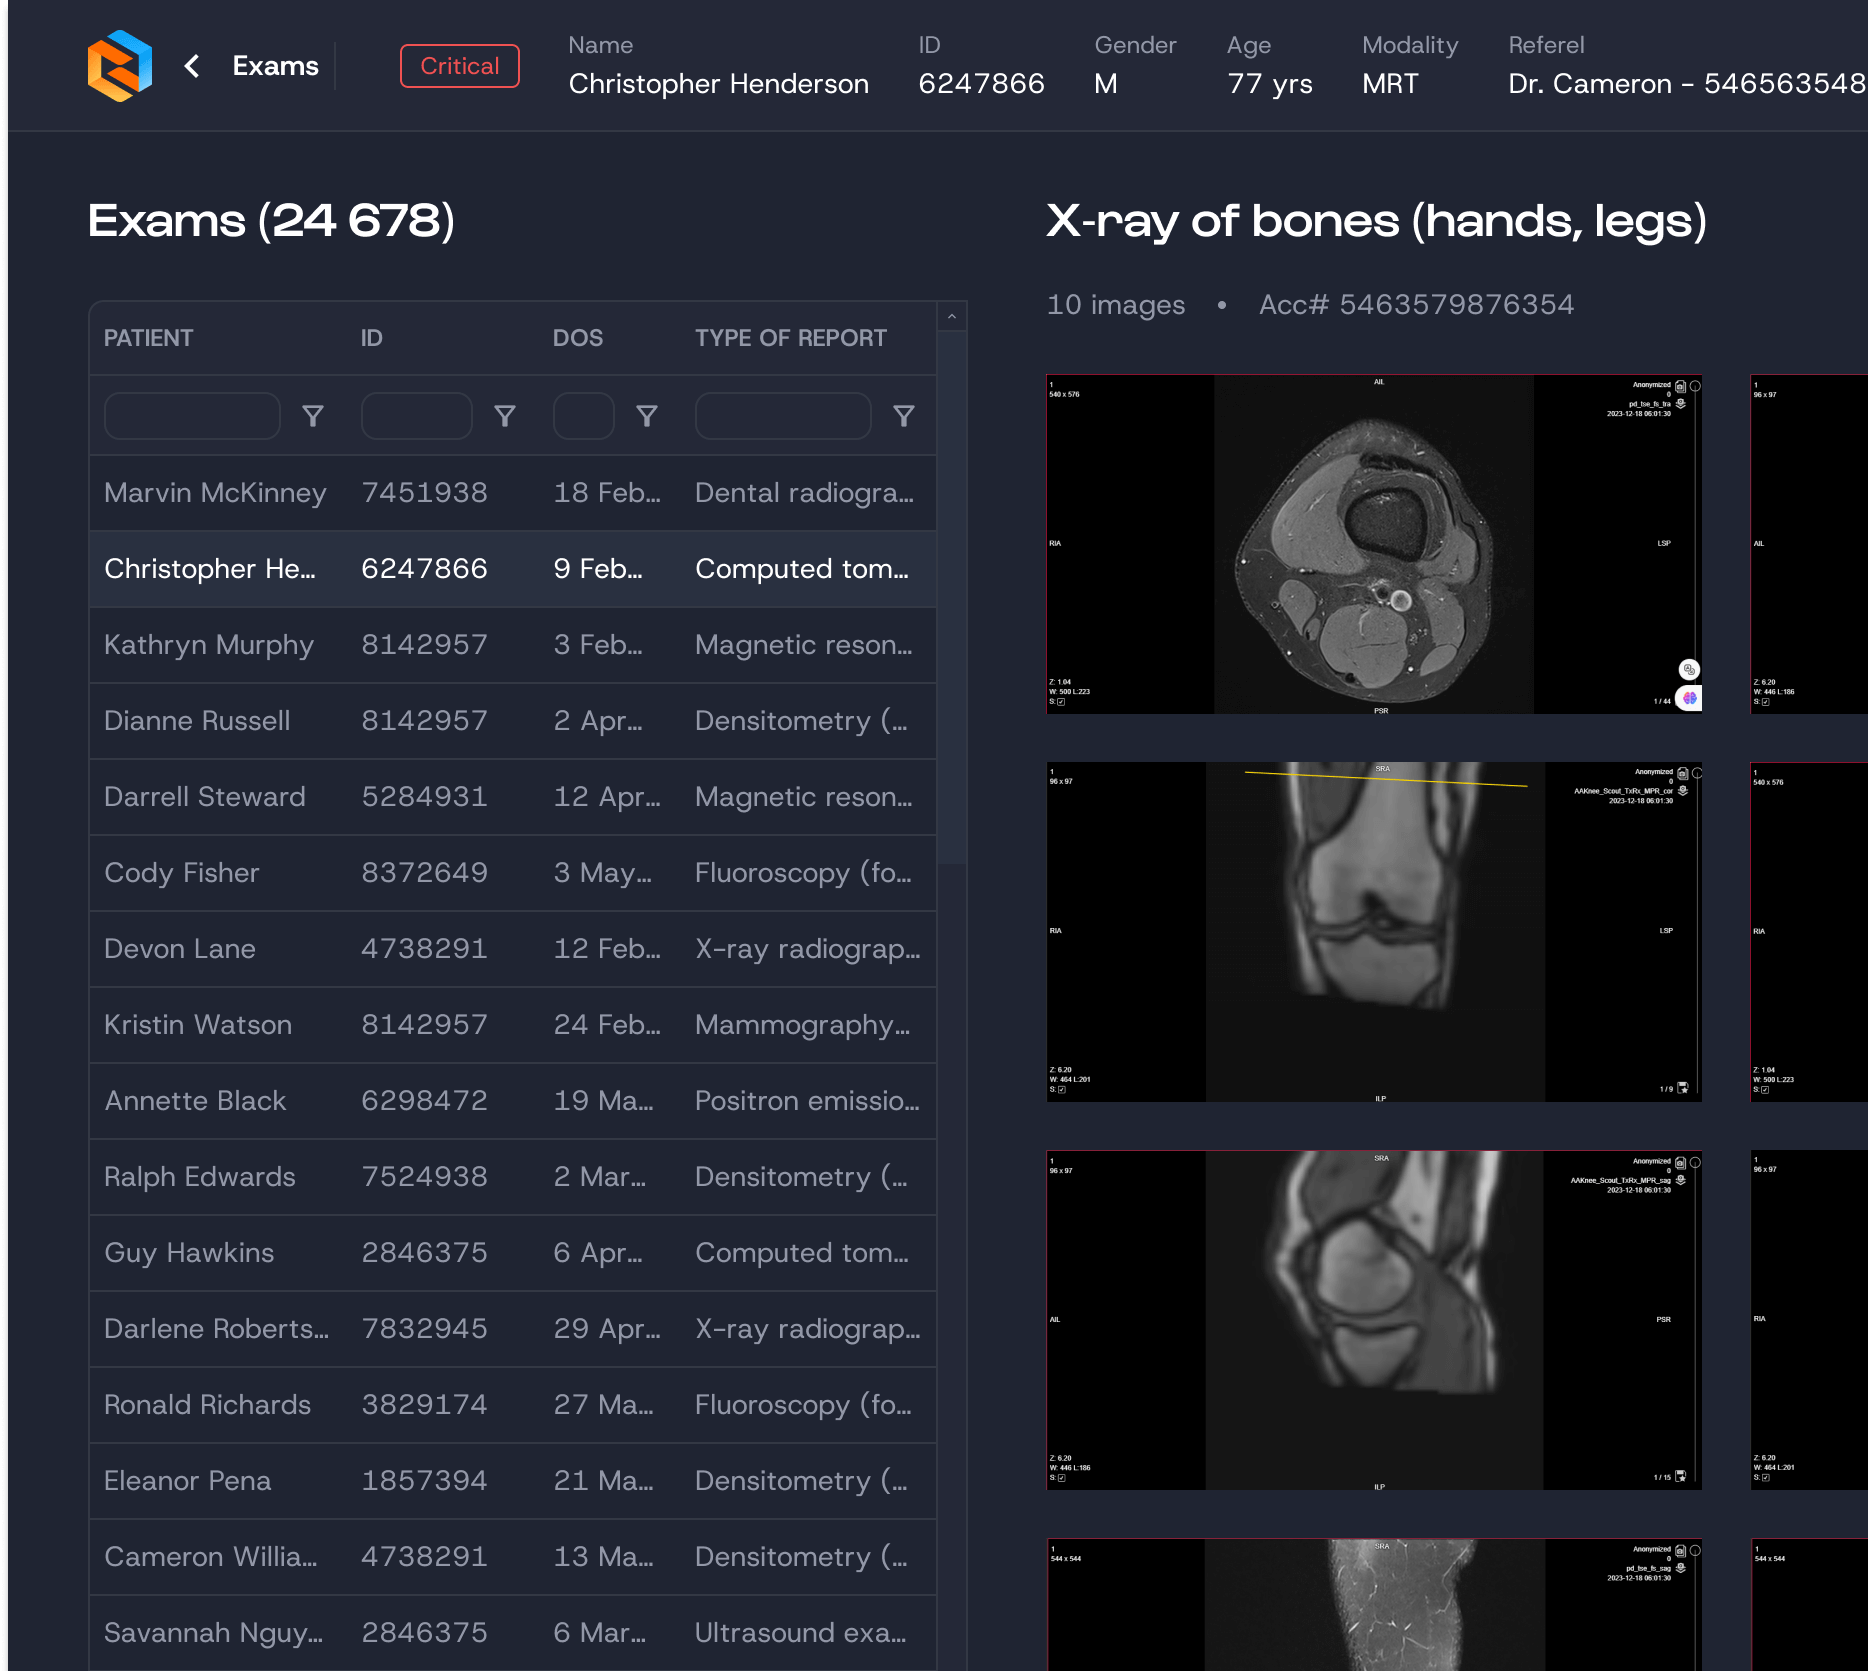
Task: Toggle the S checkbox on the sagittal knee image
Action: 1061,1478
